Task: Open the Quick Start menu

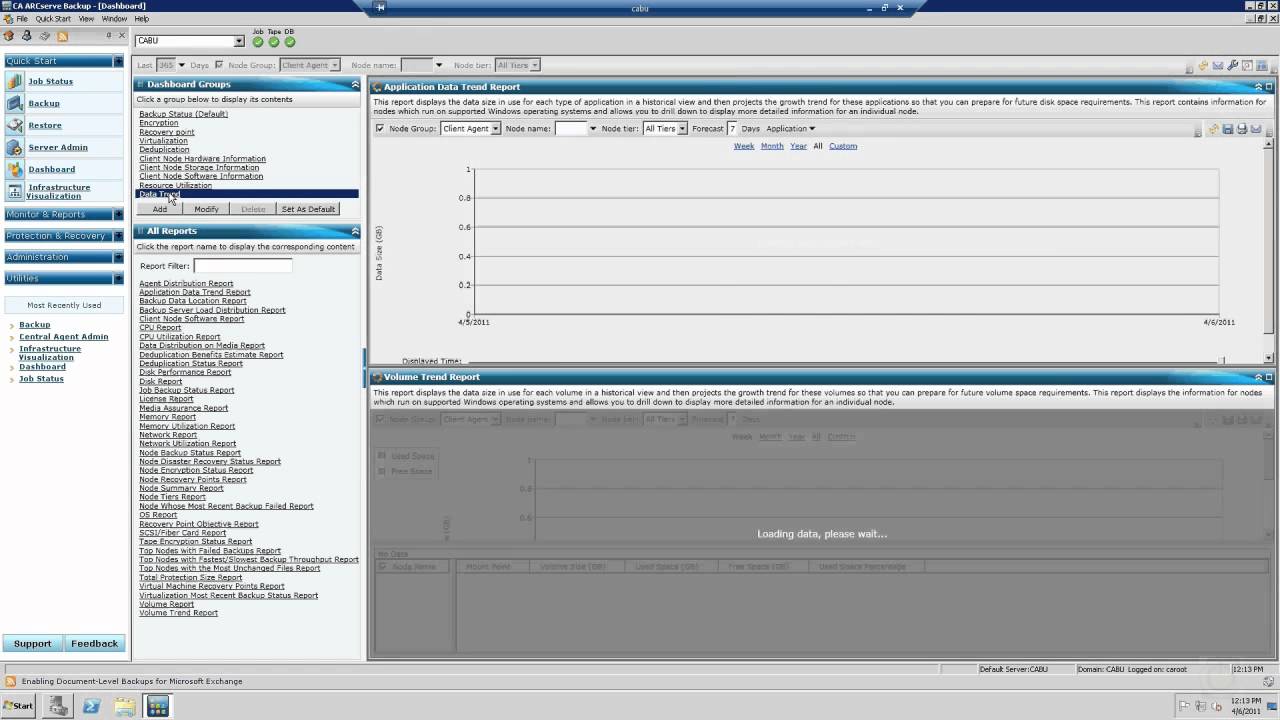Action: (x=53, y=19)
